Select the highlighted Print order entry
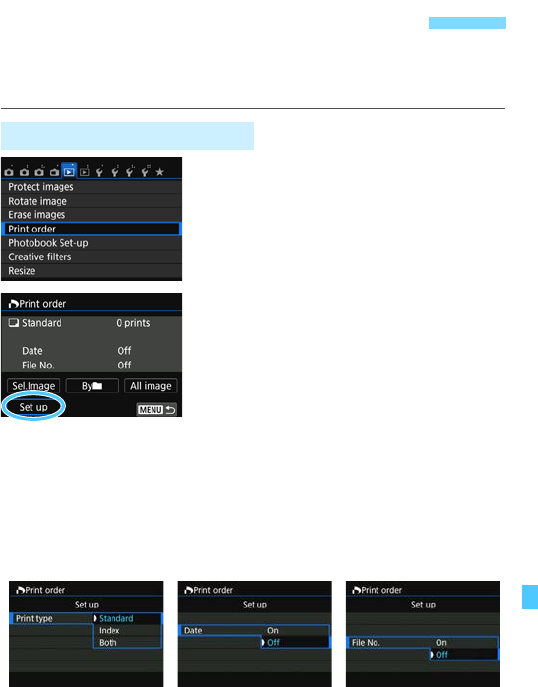Image resolution: width=538 pixels, height=687 pixels. (x=91, y=229)
